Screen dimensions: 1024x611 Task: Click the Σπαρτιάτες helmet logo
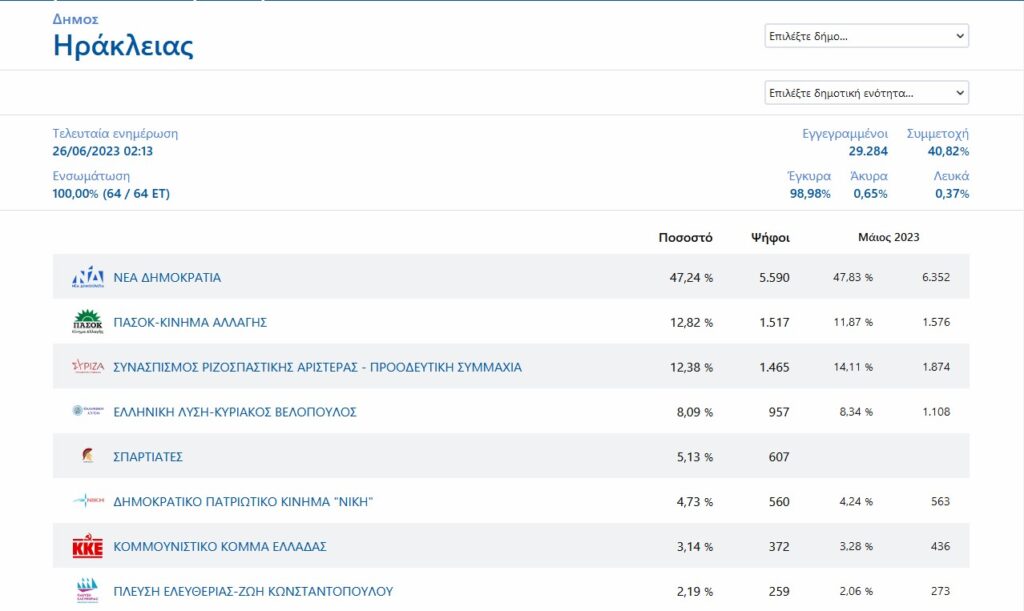[87, 456]
